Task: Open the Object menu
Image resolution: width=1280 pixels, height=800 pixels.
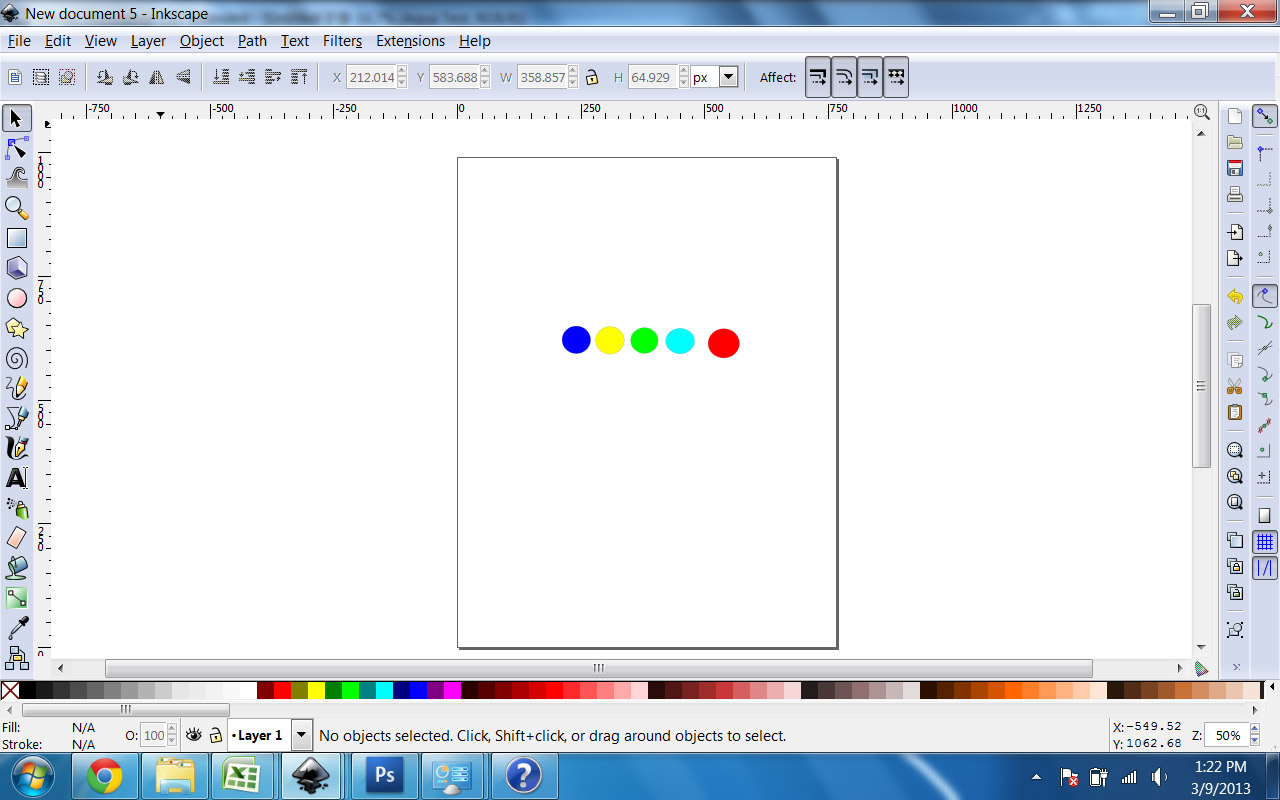Action: (201, 41)
